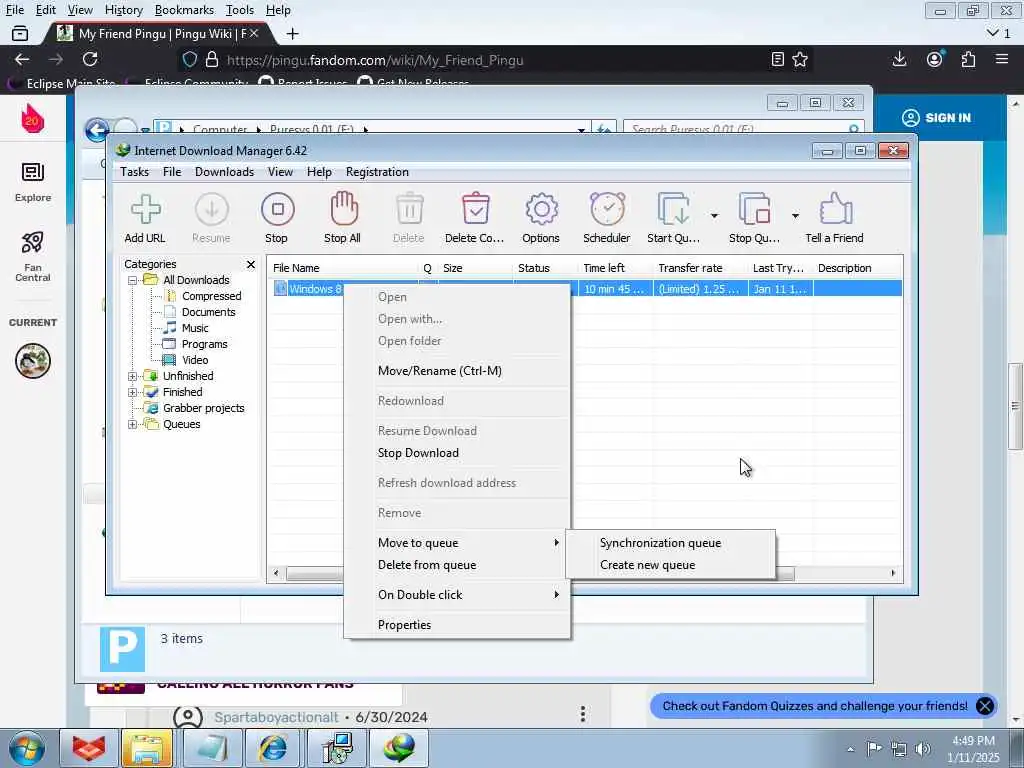Viewport: 1024px width, 768px height.
Task: Click the Add URL toolbar icon
Action: tap(146, 210)
